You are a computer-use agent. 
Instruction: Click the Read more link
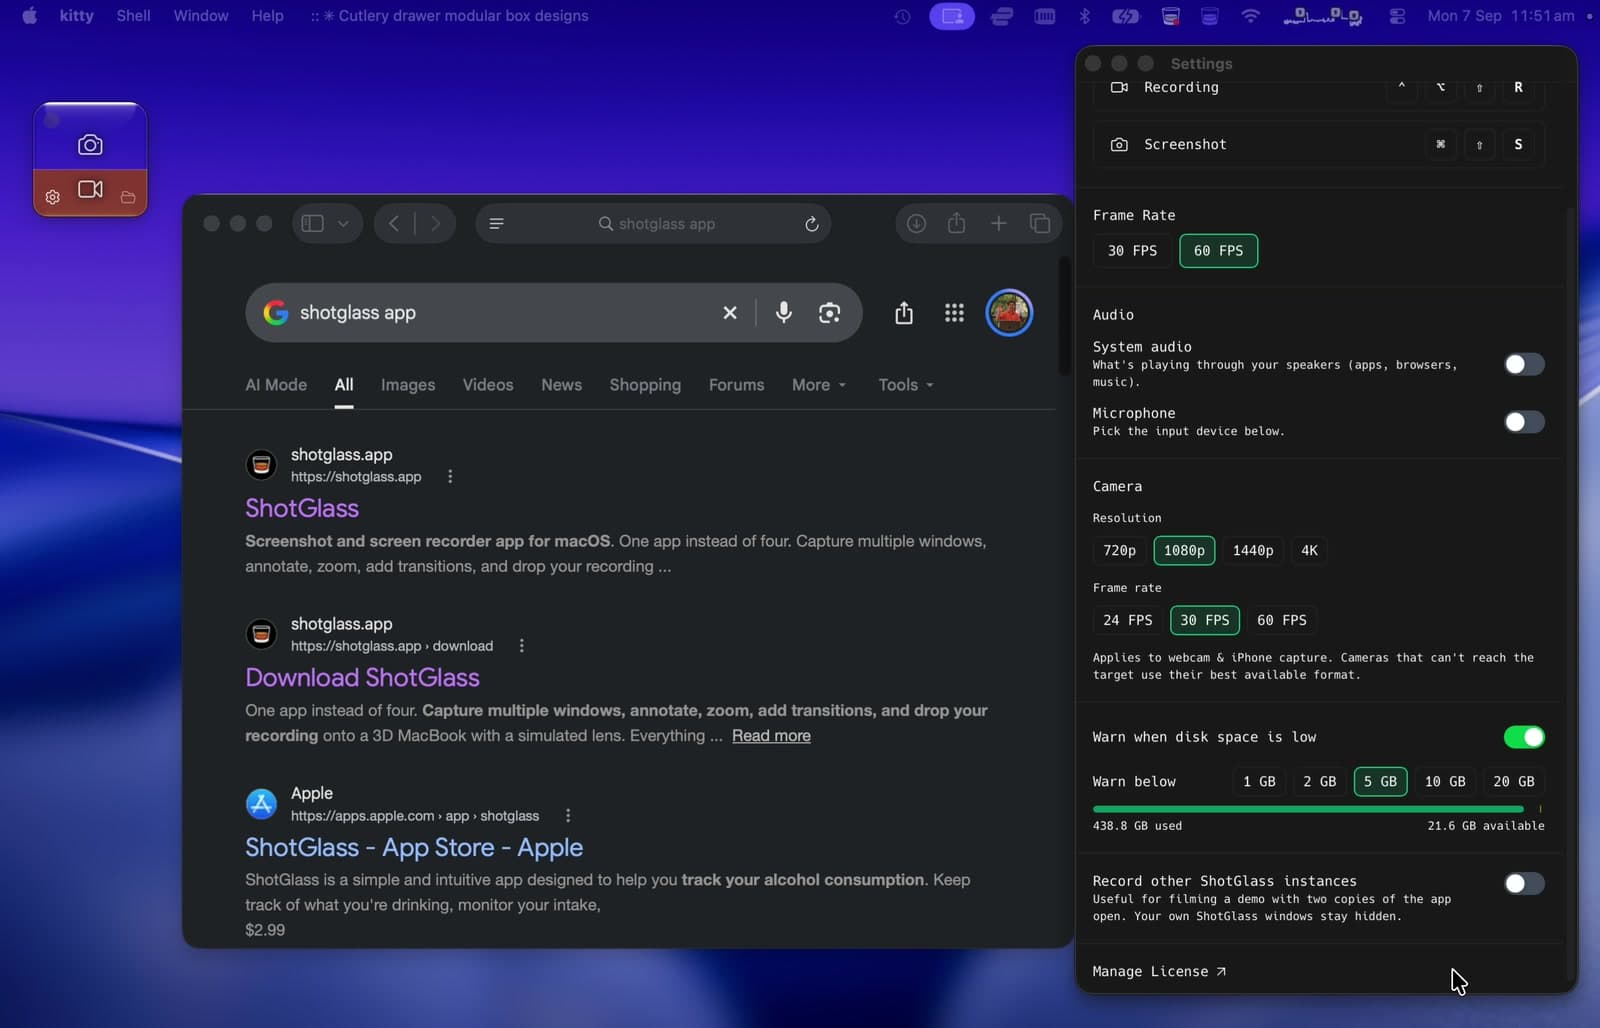pyautogui.click(x=771, y=736)
